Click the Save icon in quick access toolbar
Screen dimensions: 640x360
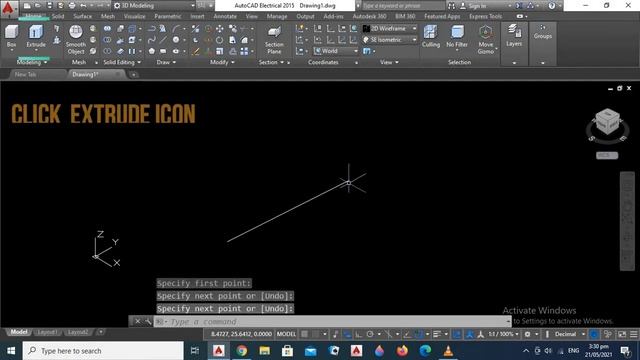click(x=49, y=6)
